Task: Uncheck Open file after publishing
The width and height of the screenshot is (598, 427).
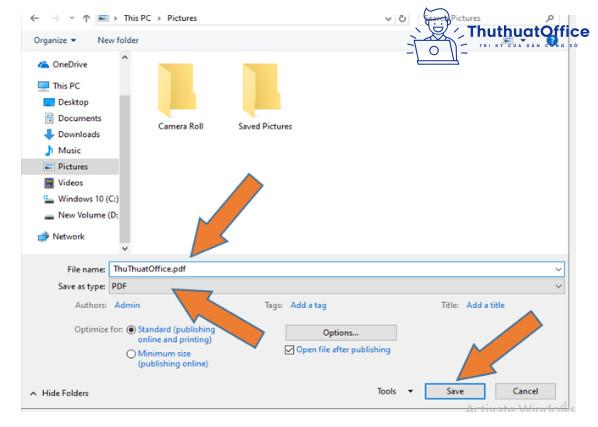Action: point(289,350)
